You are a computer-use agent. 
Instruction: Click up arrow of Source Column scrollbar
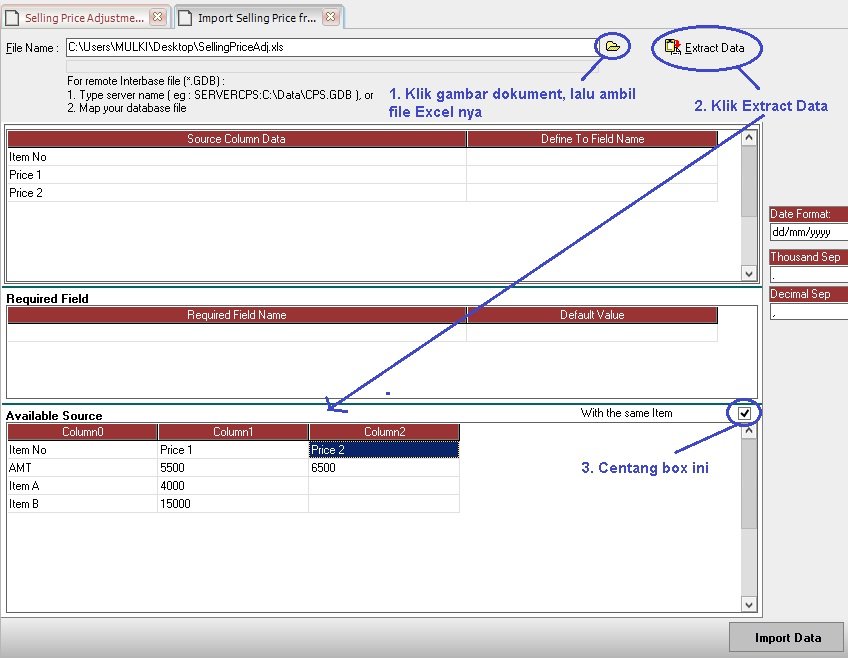748,137
